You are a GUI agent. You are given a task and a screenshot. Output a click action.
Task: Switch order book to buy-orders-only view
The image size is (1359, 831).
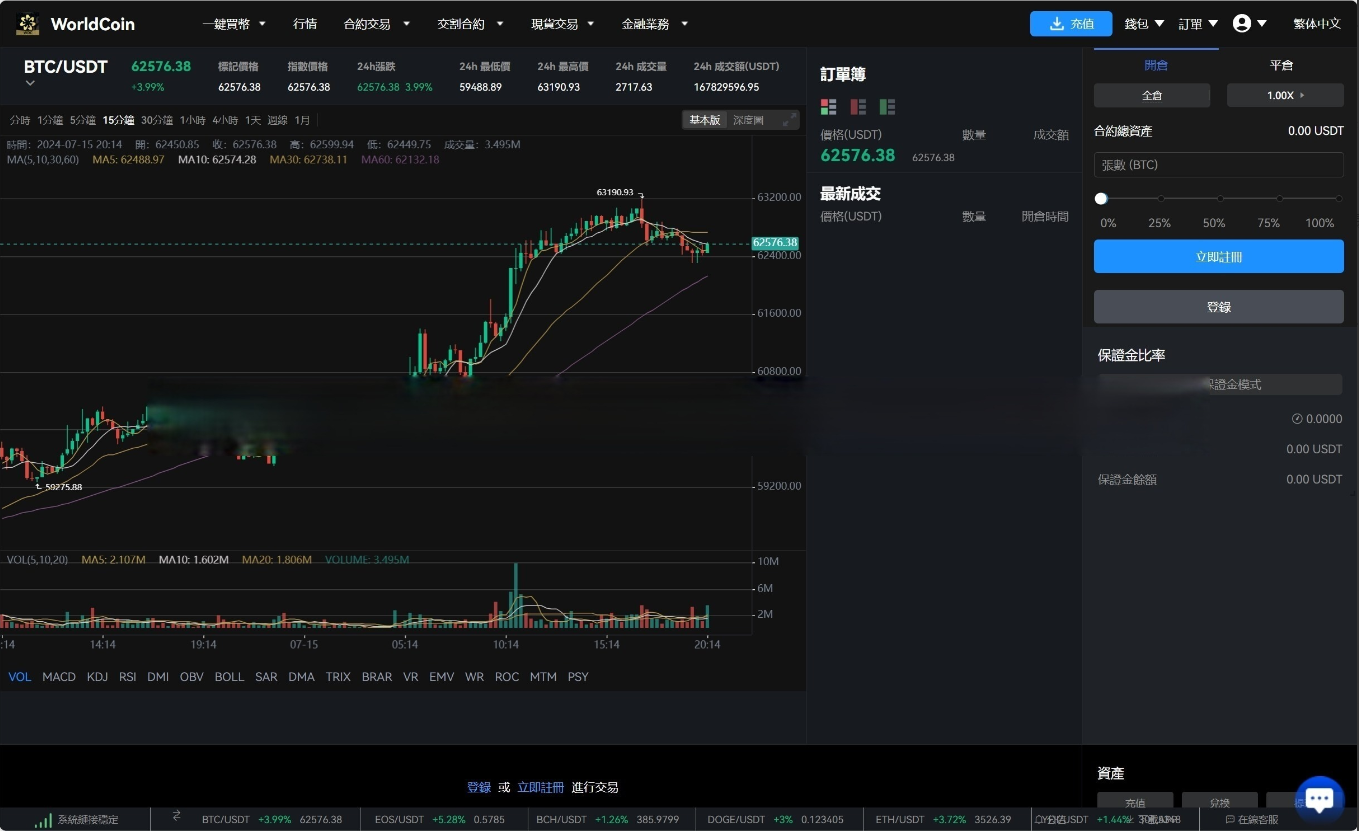(x=887, y=106)
